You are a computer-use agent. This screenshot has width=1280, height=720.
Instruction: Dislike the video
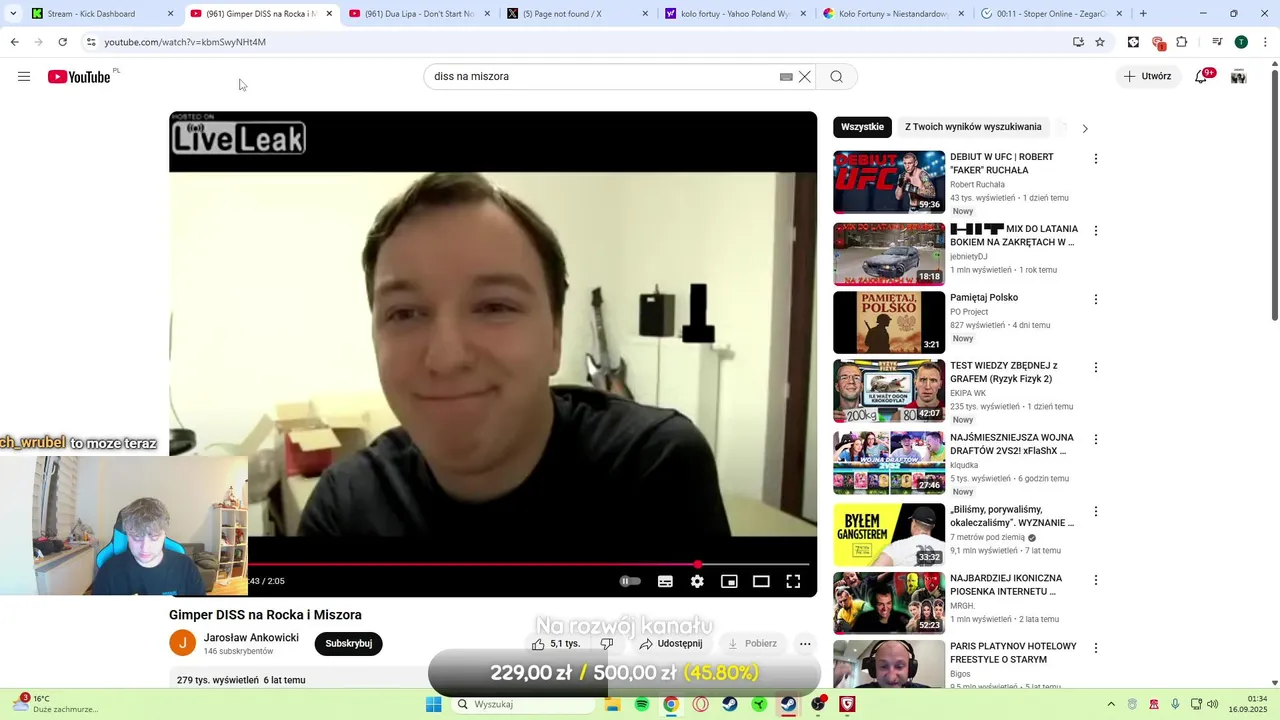[606, 644]
